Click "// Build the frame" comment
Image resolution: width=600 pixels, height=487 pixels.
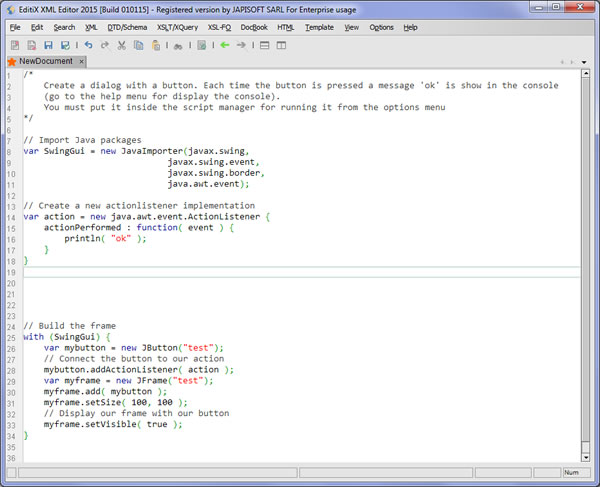(x=70, y=326)
